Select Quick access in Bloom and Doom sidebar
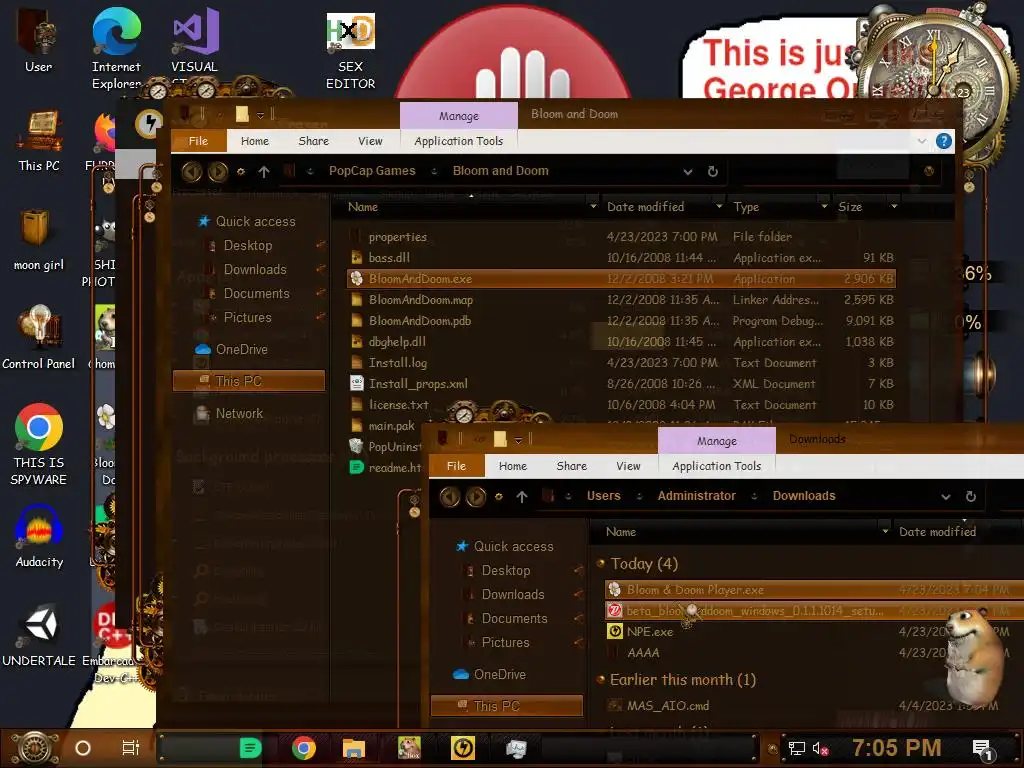 tap(255, 221)
